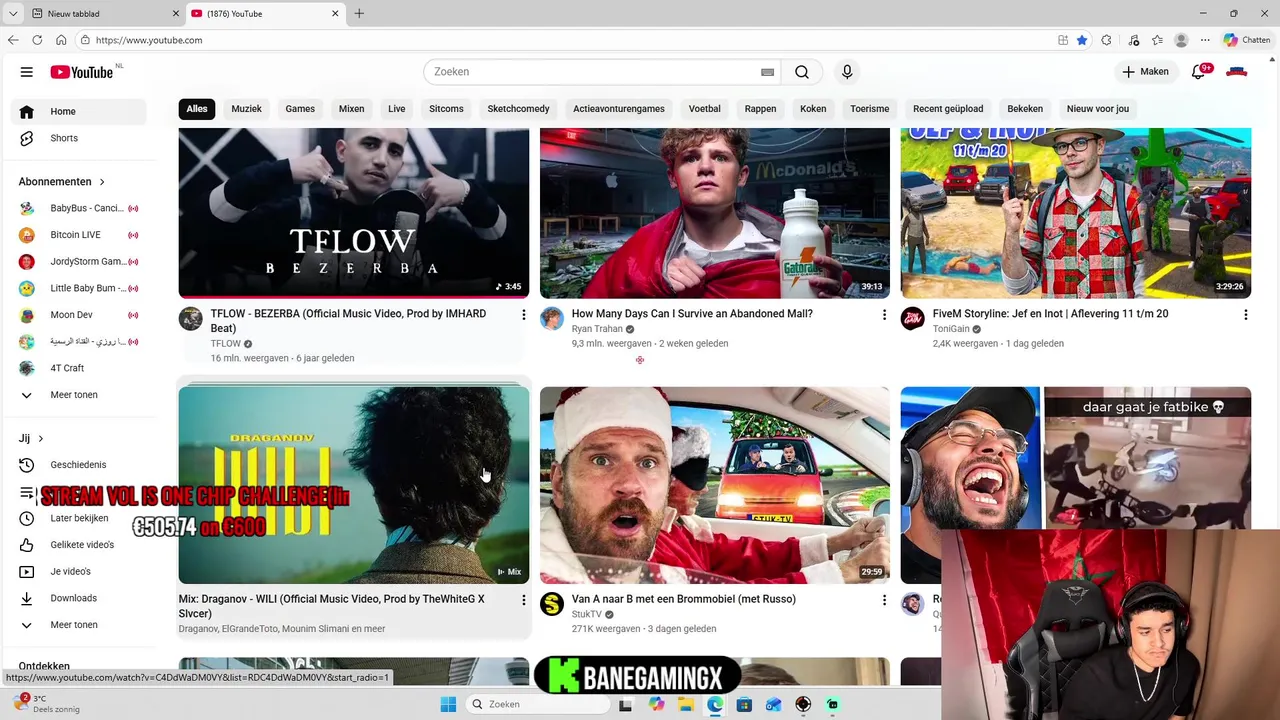The width and height of the screenshot is (1280, 720).
Task: Open the Windows Start menu
Action: click(x=447, y=704)
